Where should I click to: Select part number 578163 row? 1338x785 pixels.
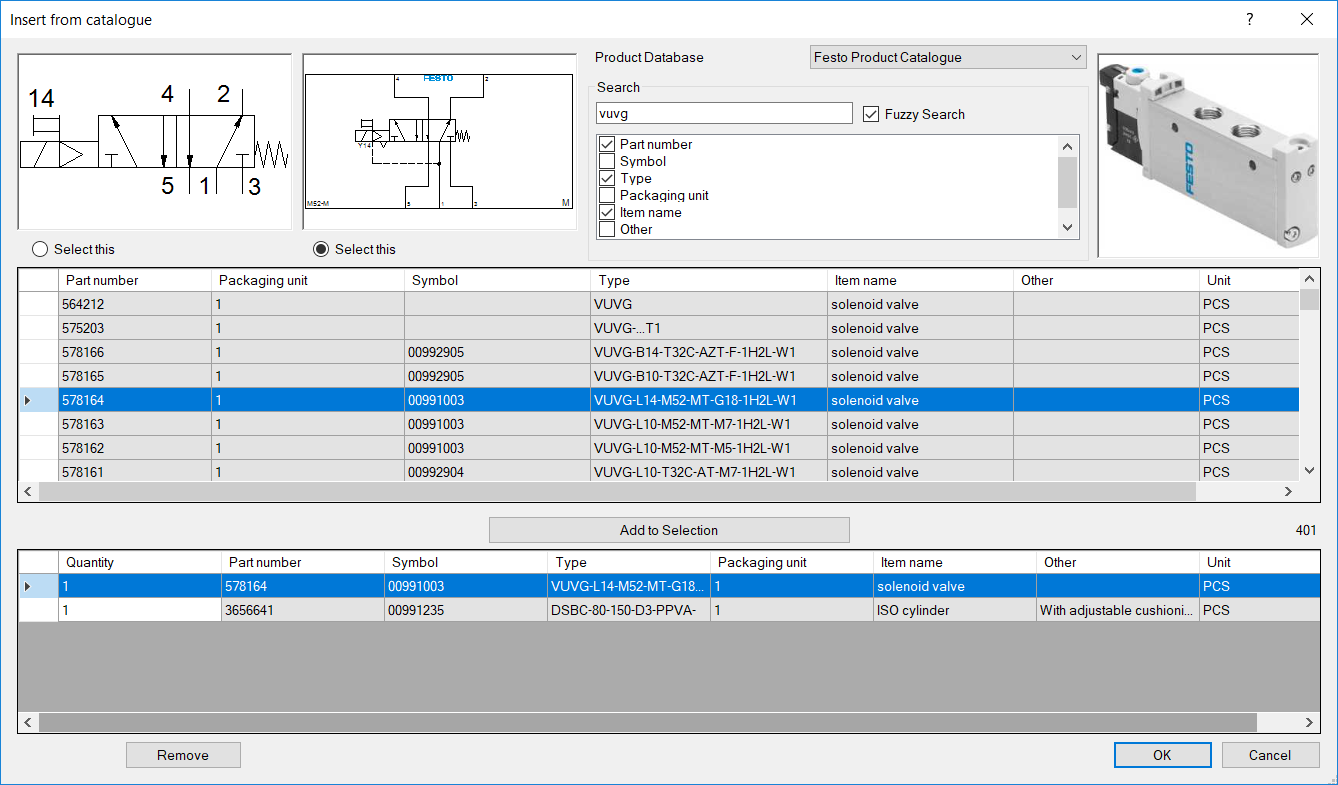[659, 424]
